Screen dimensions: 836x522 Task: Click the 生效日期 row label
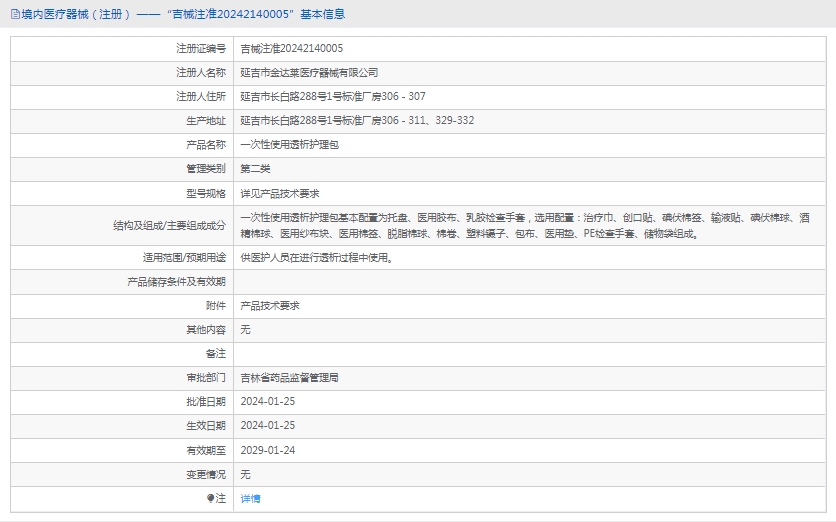[206, 426]
